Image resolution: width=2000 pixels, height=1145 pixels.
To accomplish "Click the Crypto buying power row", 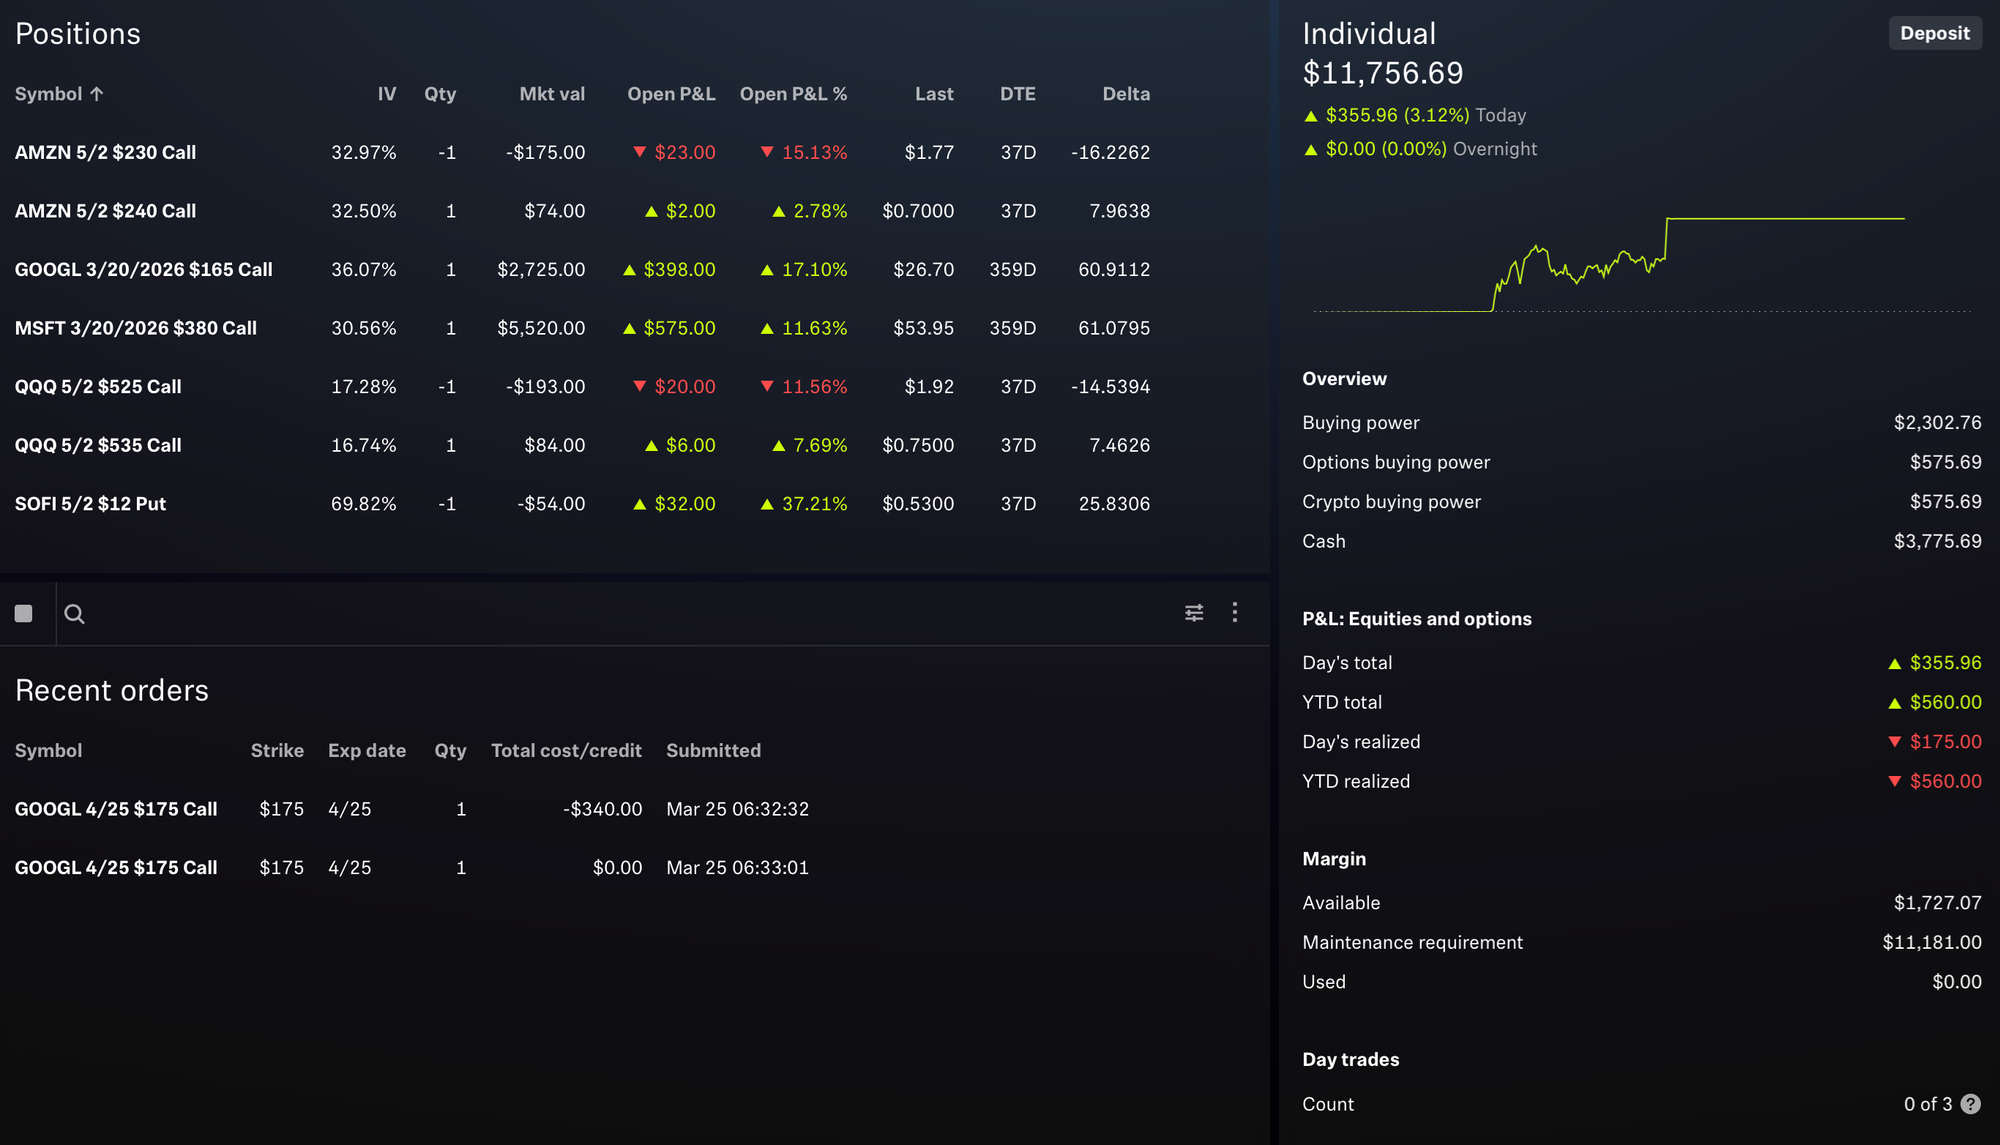I will (x=1642, y=502).
